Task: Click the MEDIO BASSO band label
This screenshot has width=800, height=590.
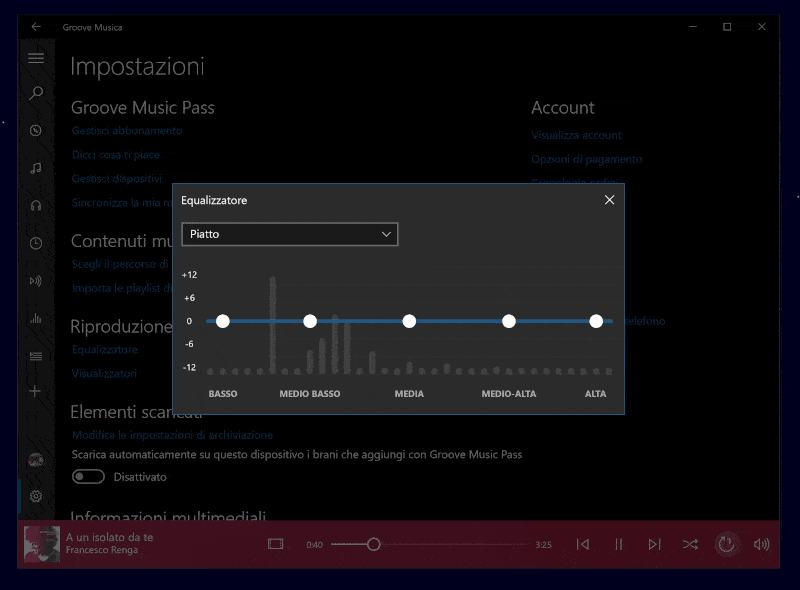Action: [x=310, y=394]
